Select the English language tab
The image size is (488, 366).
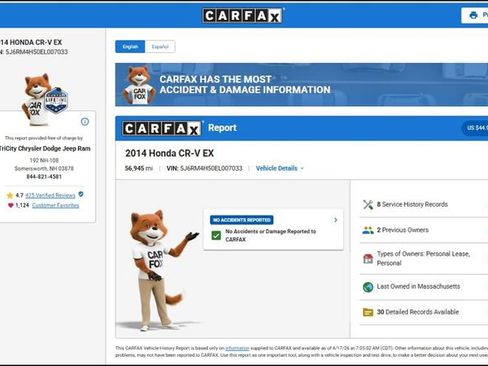[x=130, y=47]
